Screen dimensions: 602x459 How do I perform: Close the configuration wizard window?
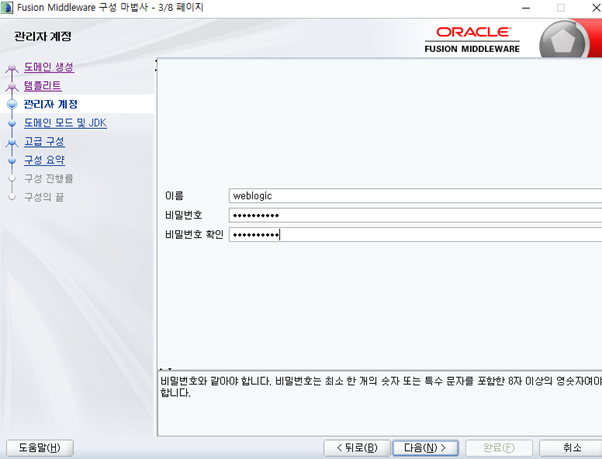[x=596, y=8]
